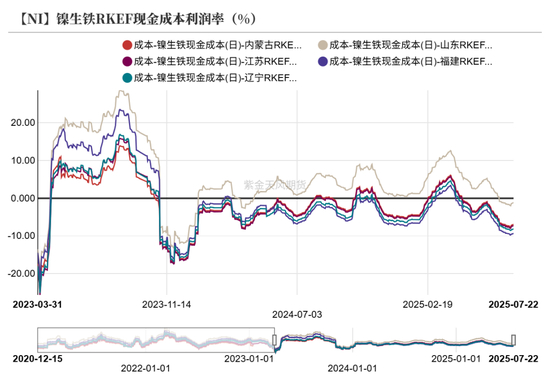The width and height of the screenshot is (550, 377).
Task: Toggle the beige 山东RKEF legend marker
Action: point(323,45)
